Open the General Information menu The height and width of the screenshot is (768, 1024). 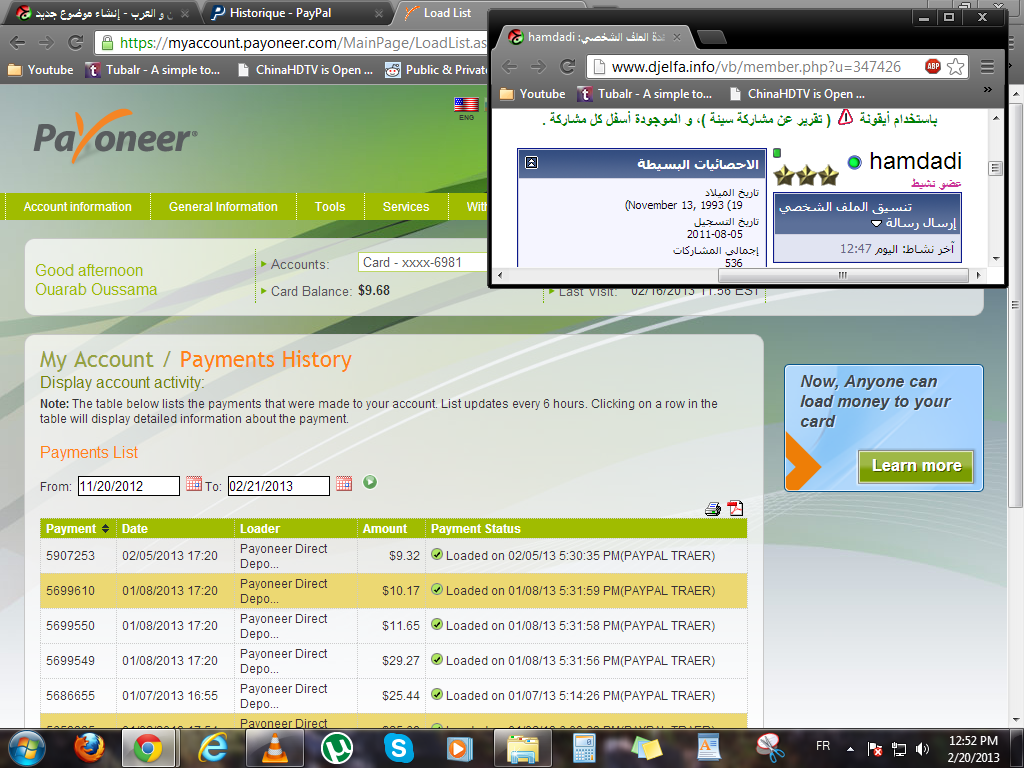(x=223, y=206)
